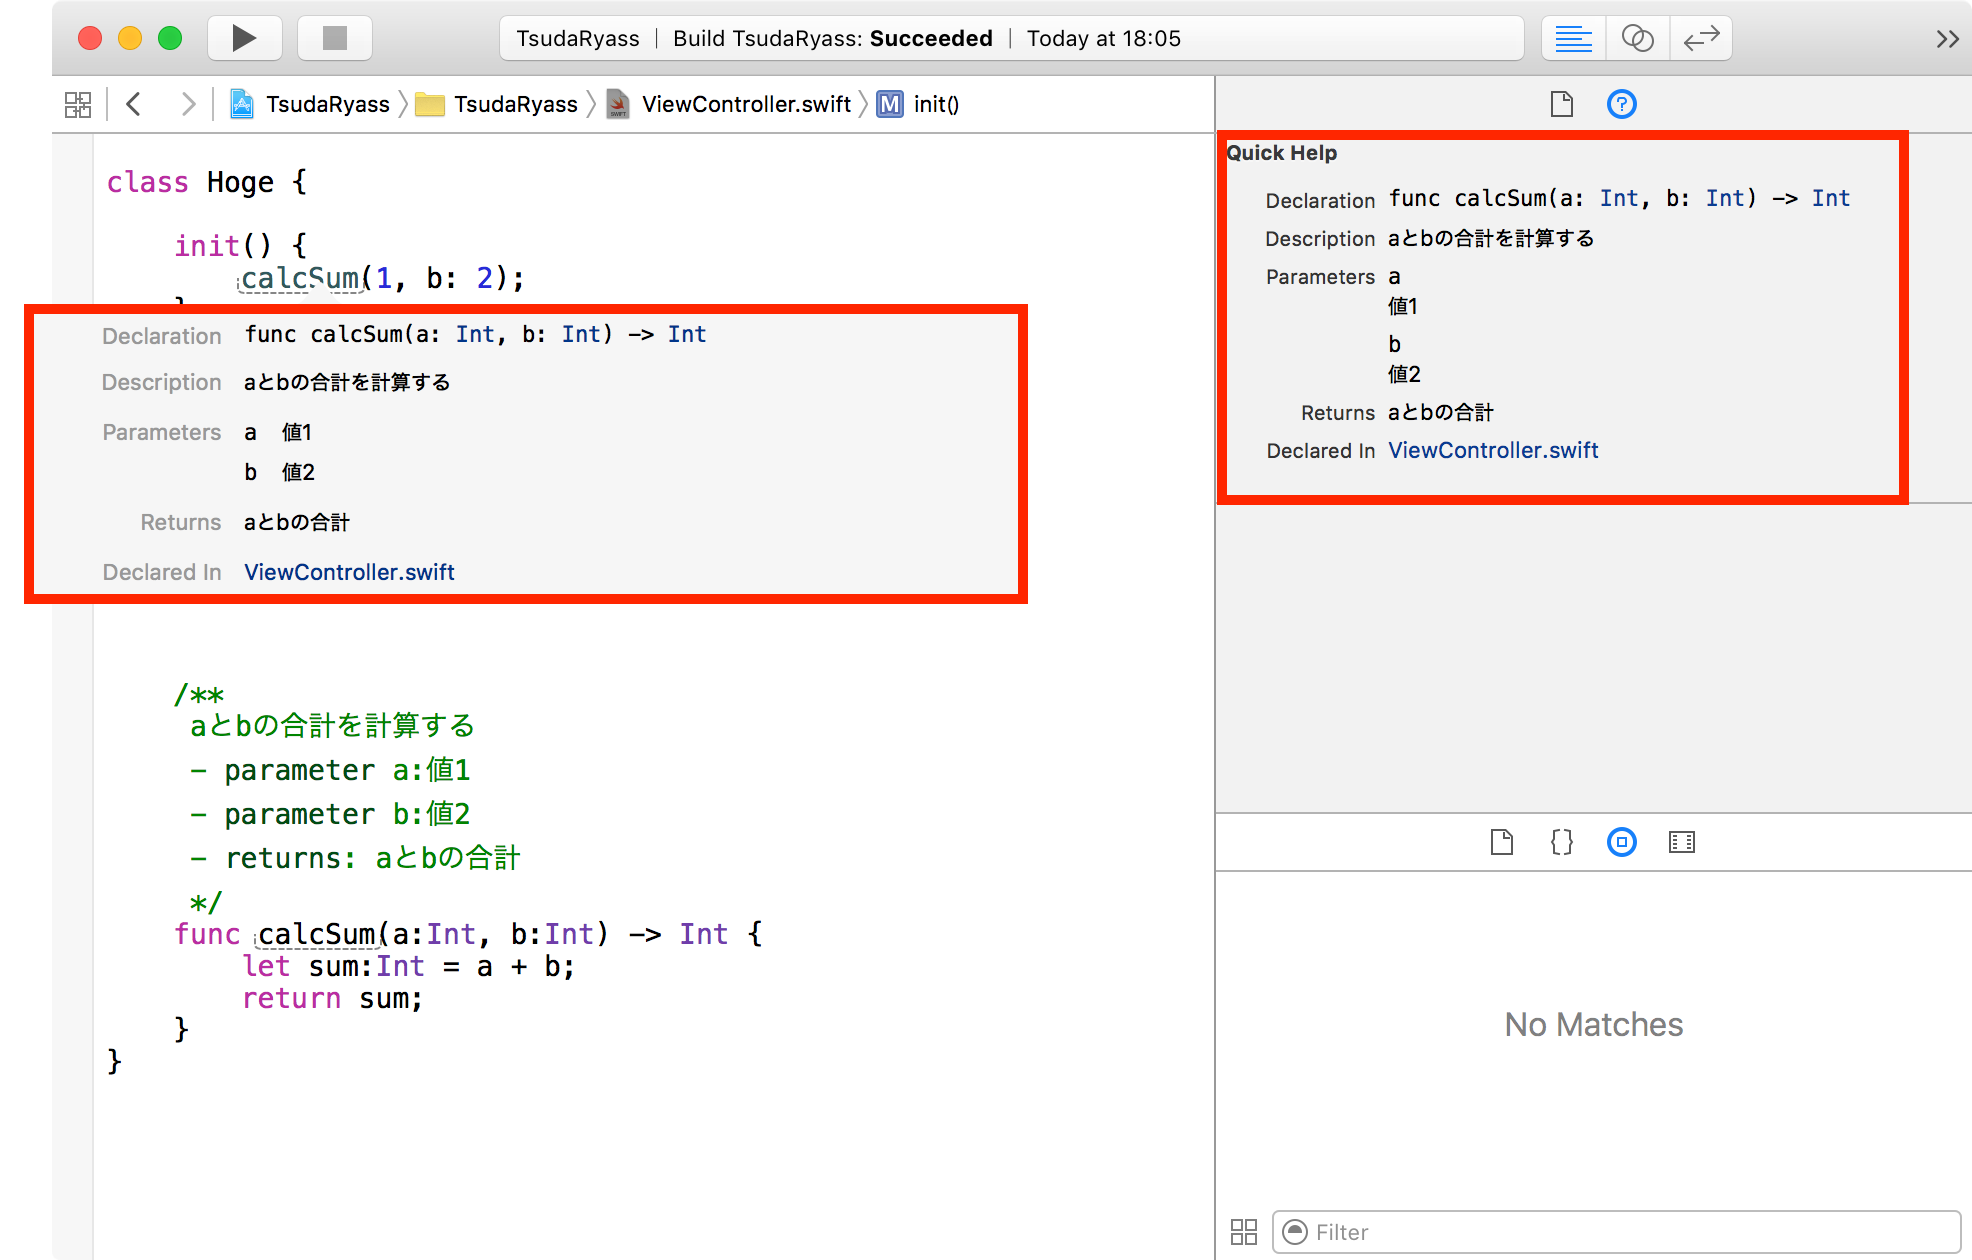Click the Stop button in the toolbar
Screen dimensions: 1972x1260
334,38
